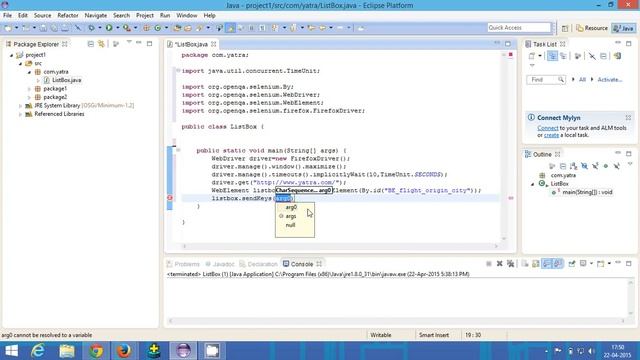Toggle Show Console When Standard Out Changes
This screenshot has width=640, height=360.
547,264
